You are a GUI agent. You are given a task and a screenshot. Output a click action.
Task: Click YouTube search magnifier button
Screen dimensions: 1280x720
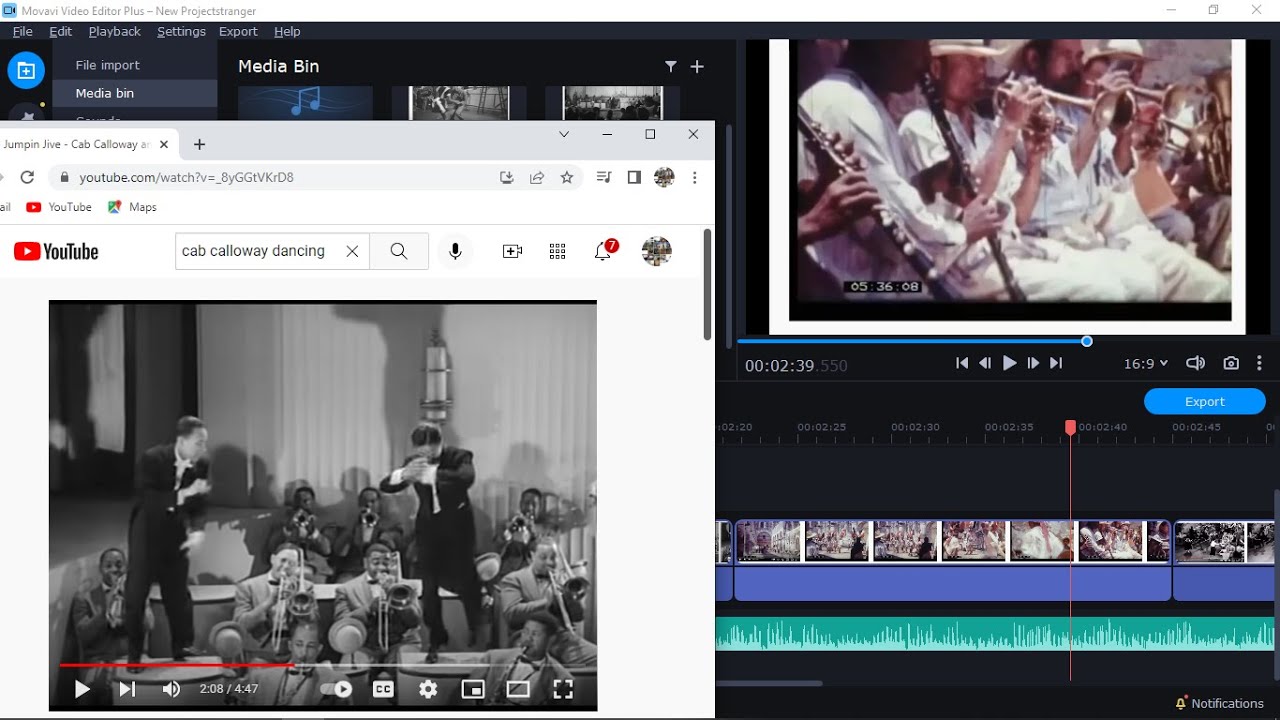399,251
